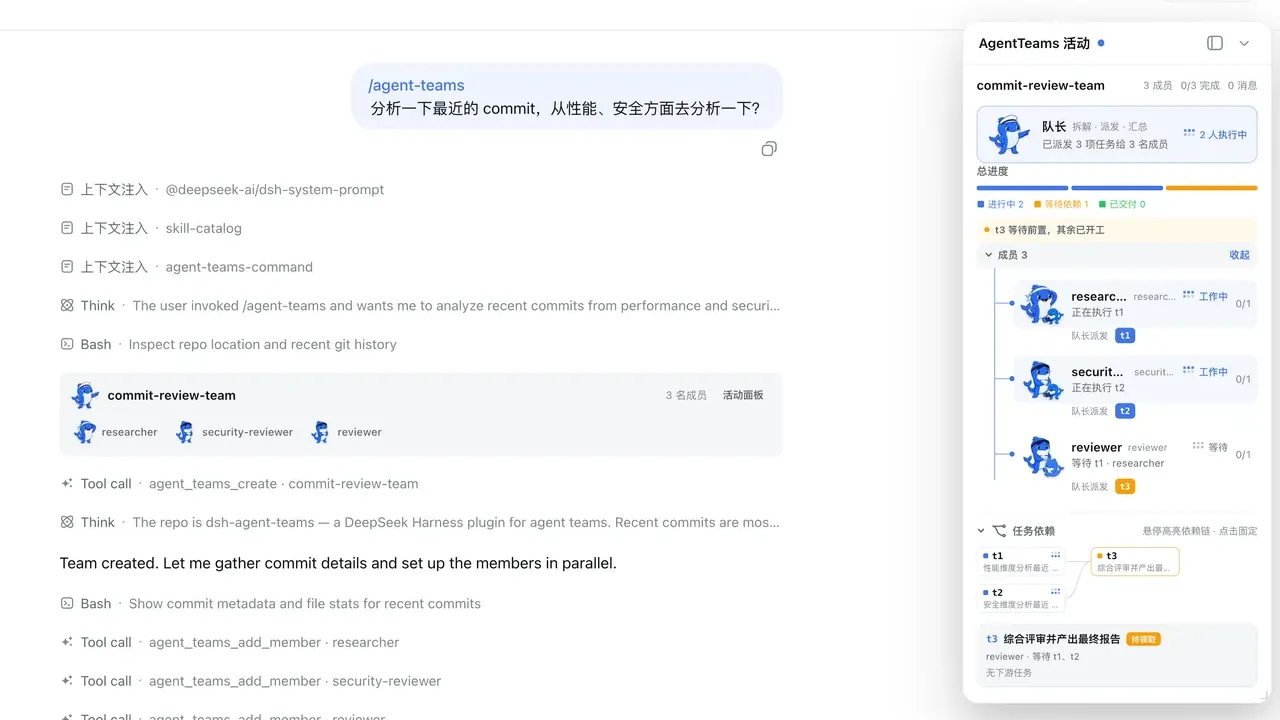Screen dimensions: 1280x720
Task: Click the 等待依赖 1 legend item
Action: point(1061,204)
